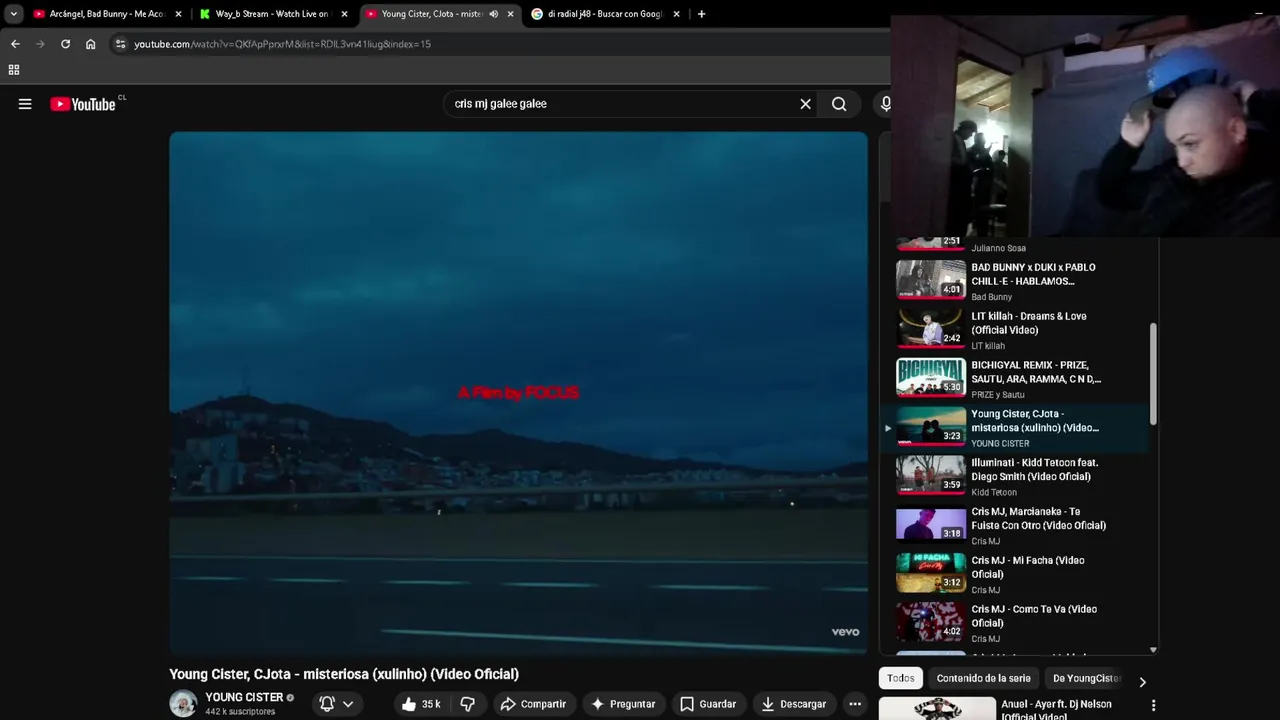Go forward with browser forward arrow
The height and width of the screenshot is (720, 1280).
40,44
